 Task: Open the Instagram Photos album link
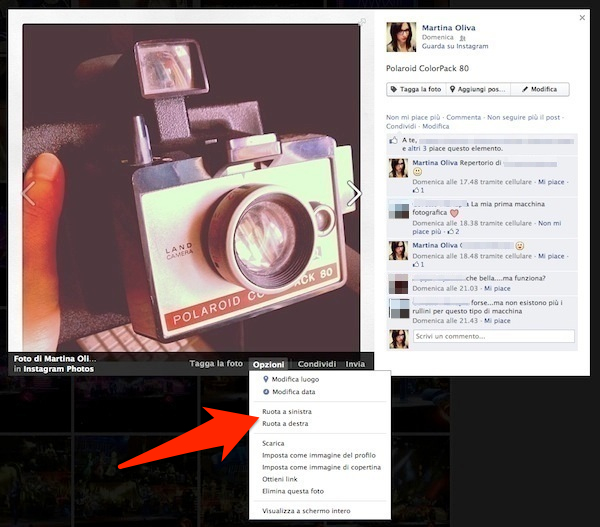pyautogui.click(x=59, y=369)
